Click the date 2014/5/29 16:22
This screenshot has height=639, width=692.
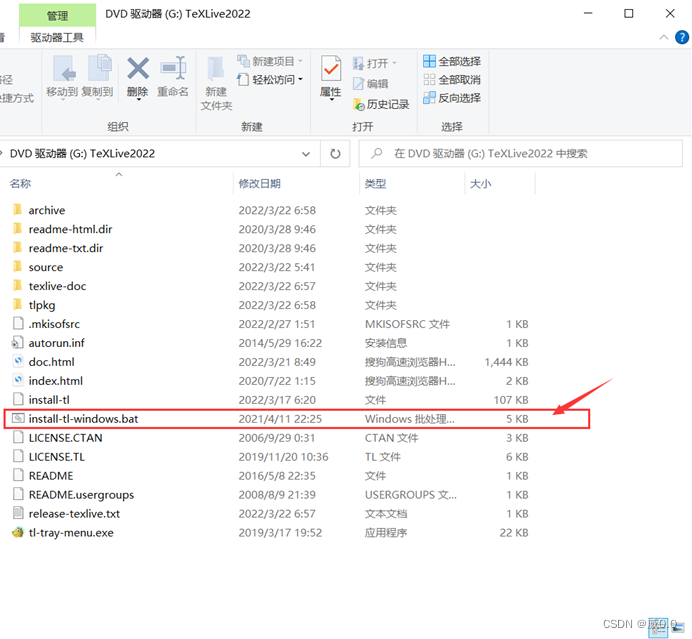coord(280,343)
